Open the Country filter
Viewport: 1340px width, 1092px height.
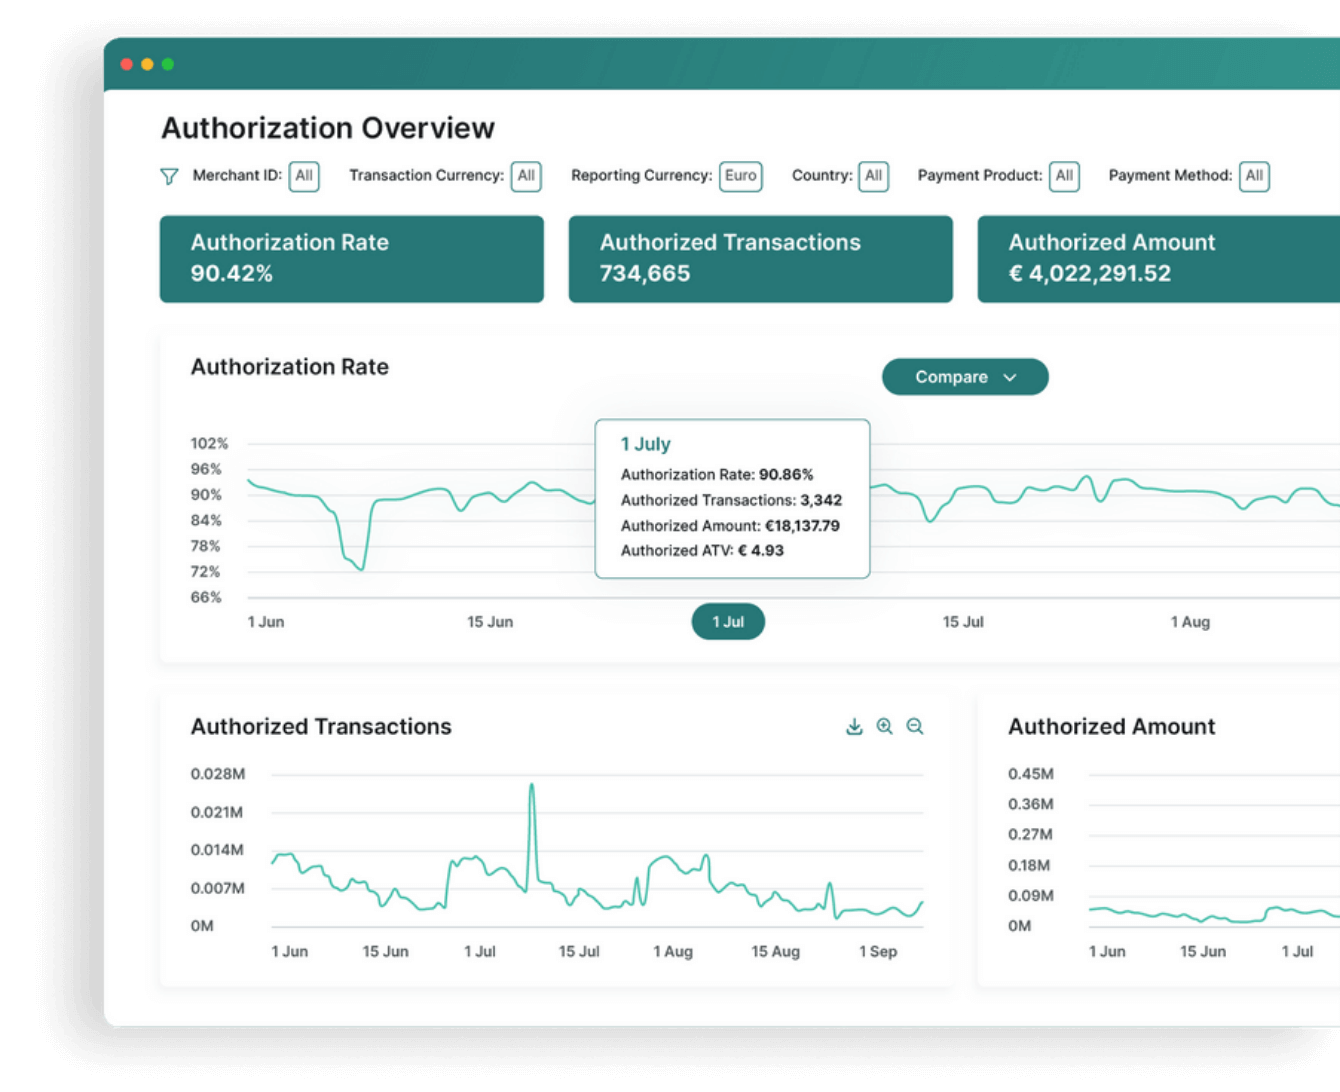[x=873, y=176]
